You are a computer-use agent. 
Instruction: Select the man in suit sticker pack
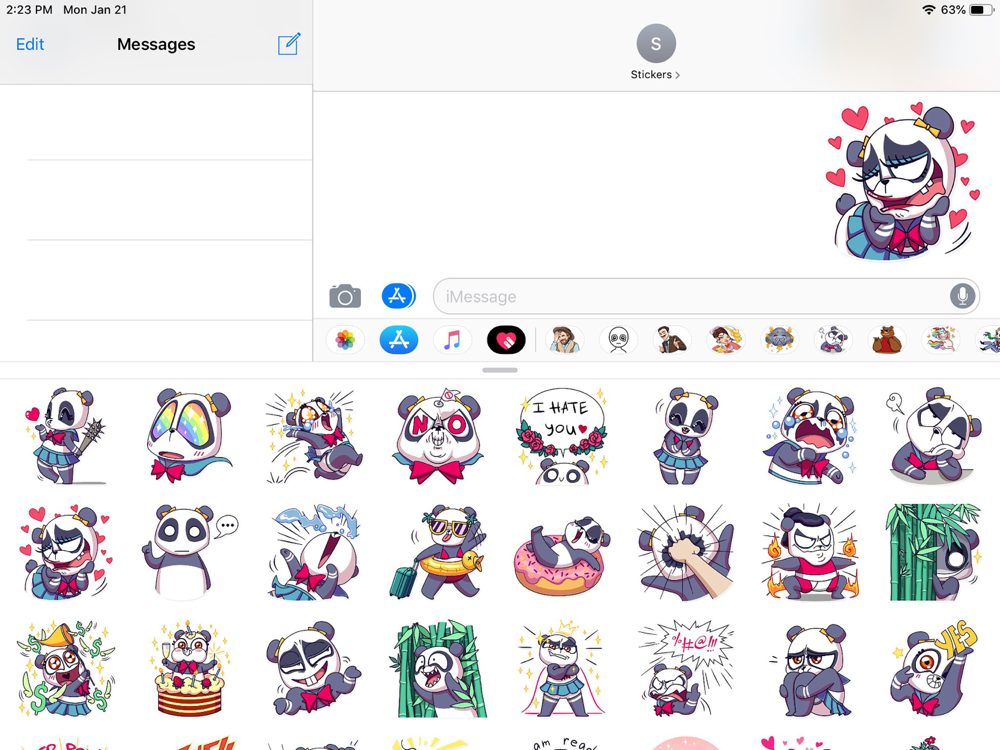[x=672, y=339]
